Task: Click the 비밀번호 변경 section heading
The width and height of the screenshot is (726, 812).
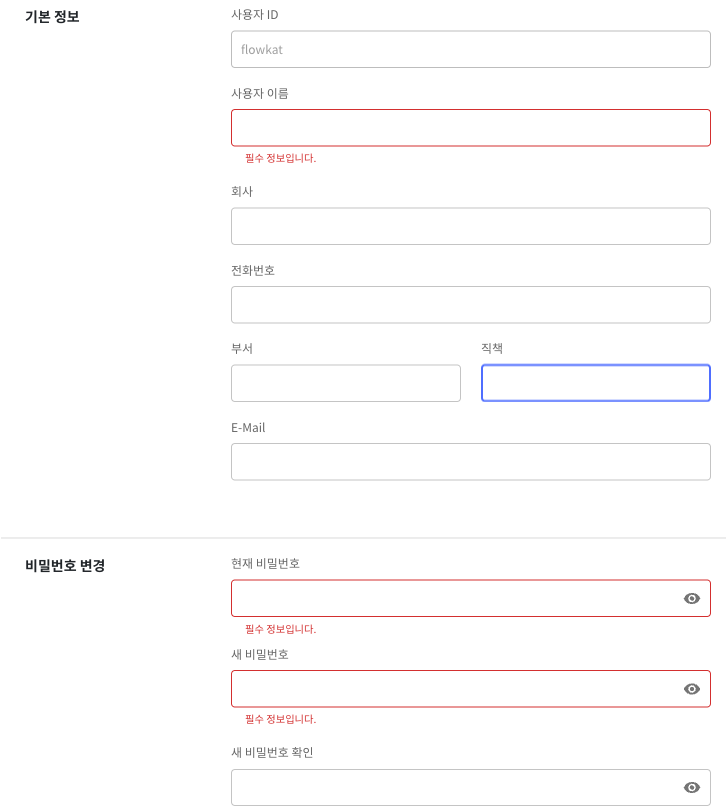Action: click(65, 565)
